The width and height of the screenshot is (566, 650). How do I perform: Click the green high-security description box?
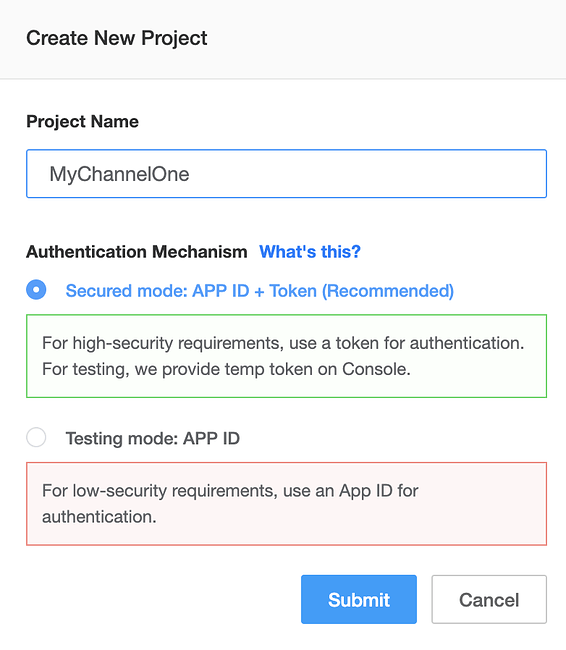pos(287,356)
